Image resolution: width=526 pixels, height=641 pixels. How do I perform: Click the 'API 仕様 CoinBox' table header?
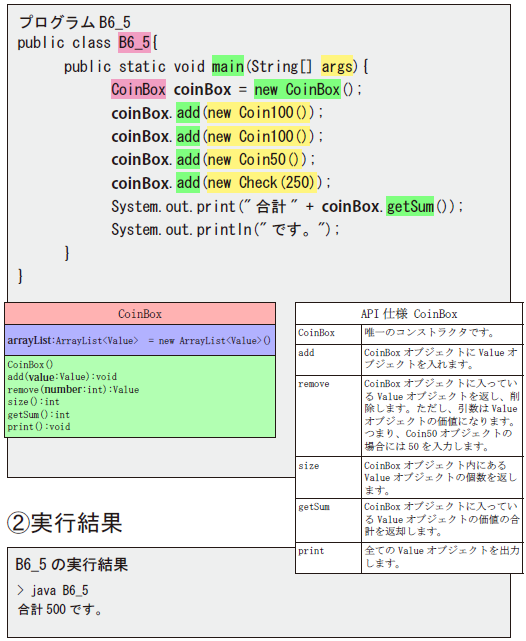click(x=409, y=314)
